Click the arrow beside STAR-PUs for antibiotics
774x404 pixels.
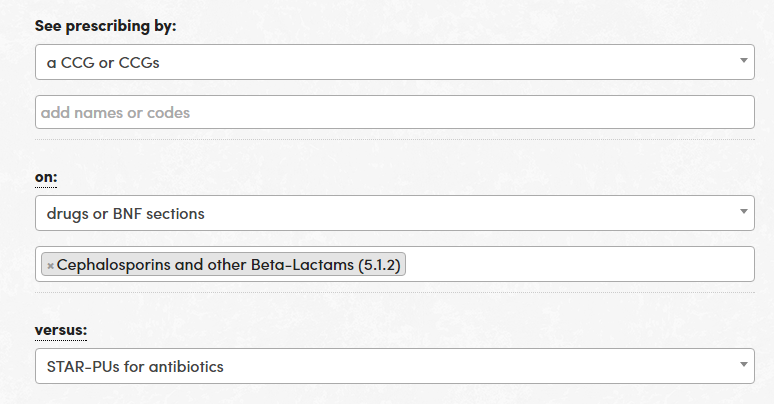[744, 364]
